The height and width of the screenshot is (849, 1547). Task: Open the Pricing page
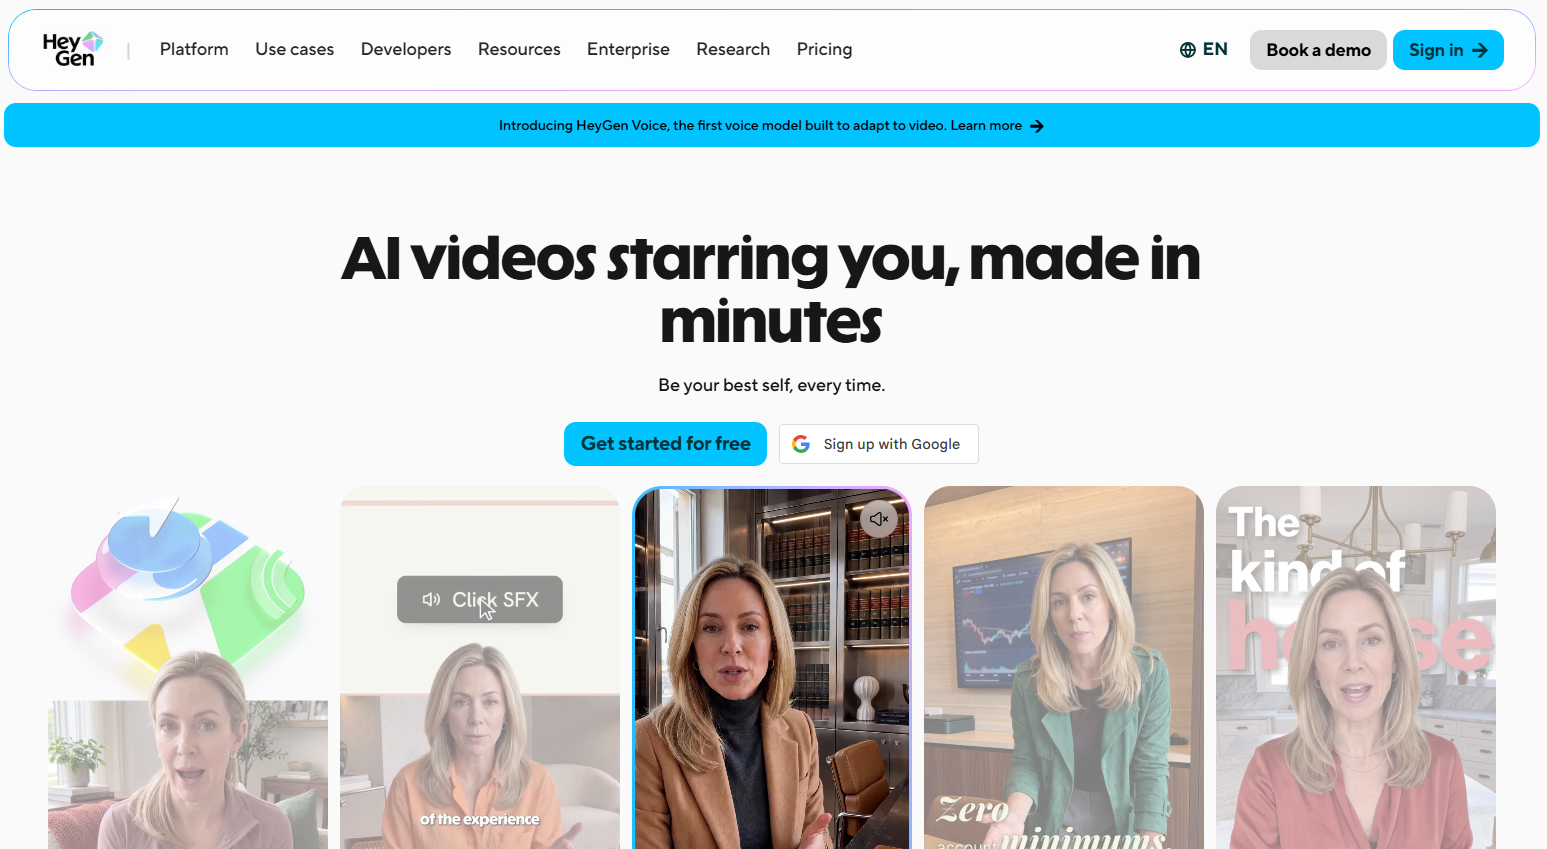point(824,49)
